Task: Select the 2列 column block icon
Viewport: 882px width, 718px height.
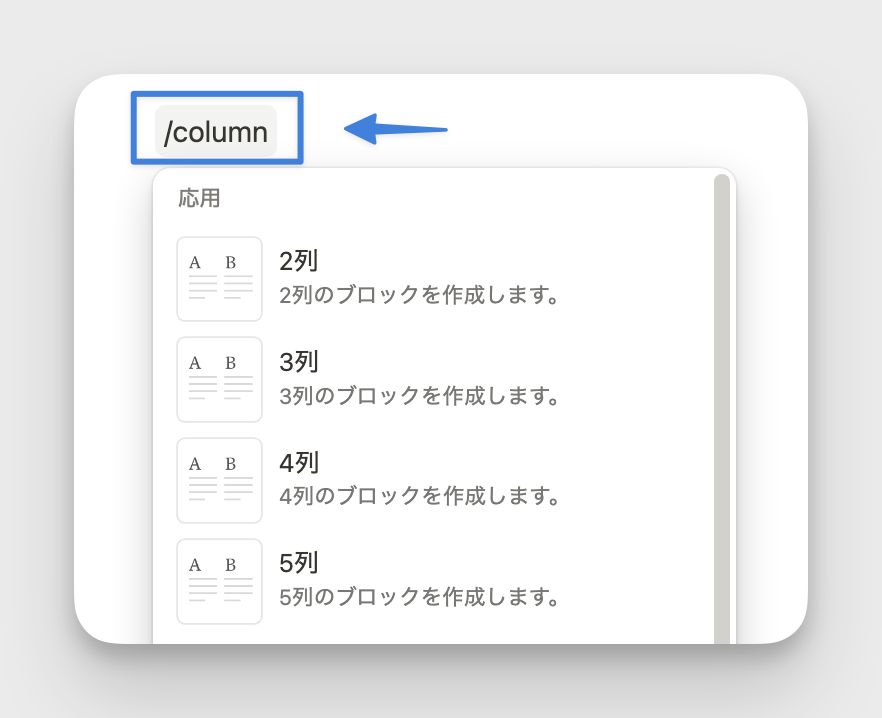Action: click(219, 279)
